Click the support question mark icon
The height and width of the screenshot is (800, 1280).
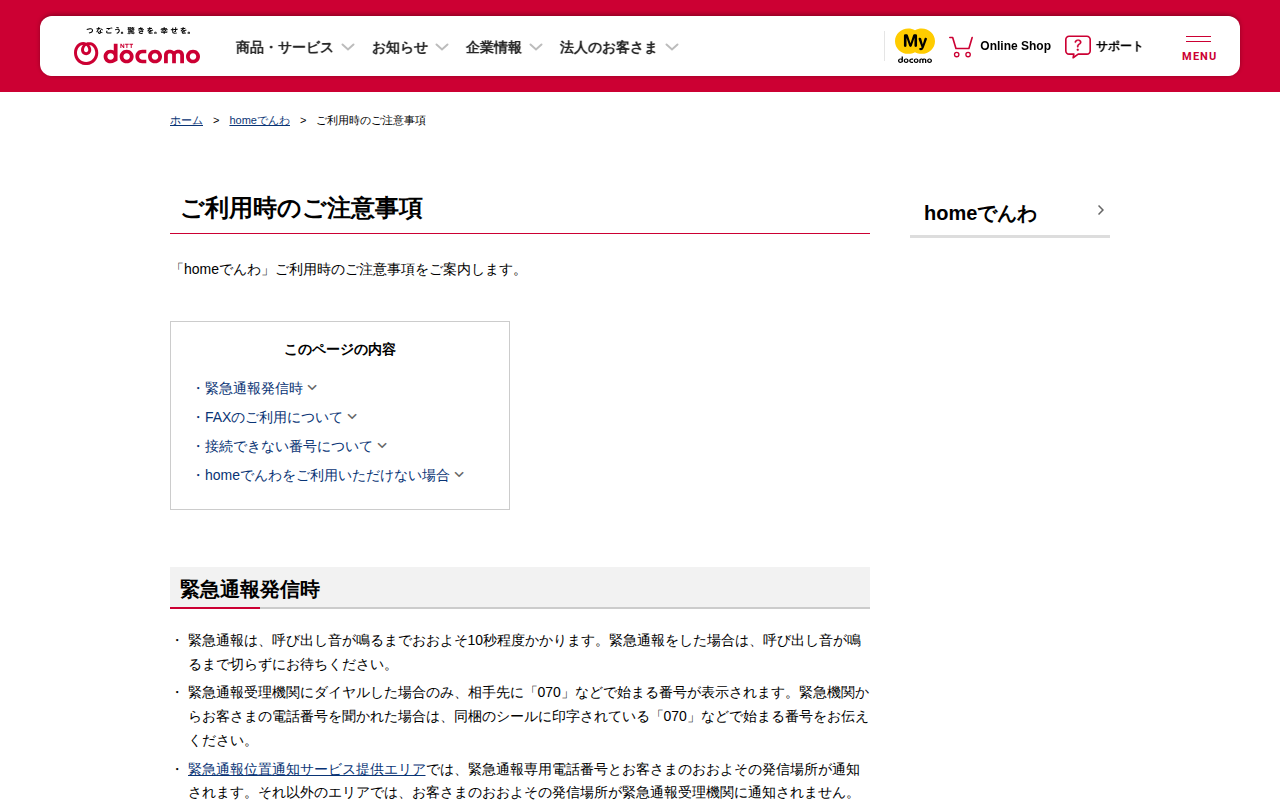(x=1077, y=46)
